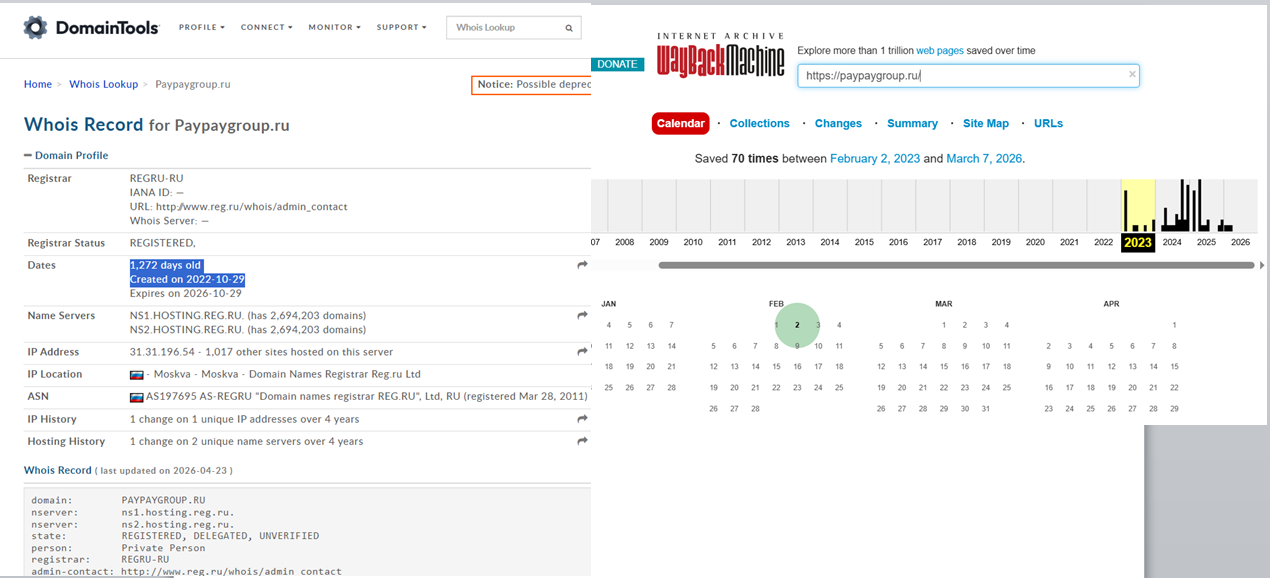Click the "Saved 70 times" text
Viewport: 1270px width, 578px height.
(x=738, y=158)
